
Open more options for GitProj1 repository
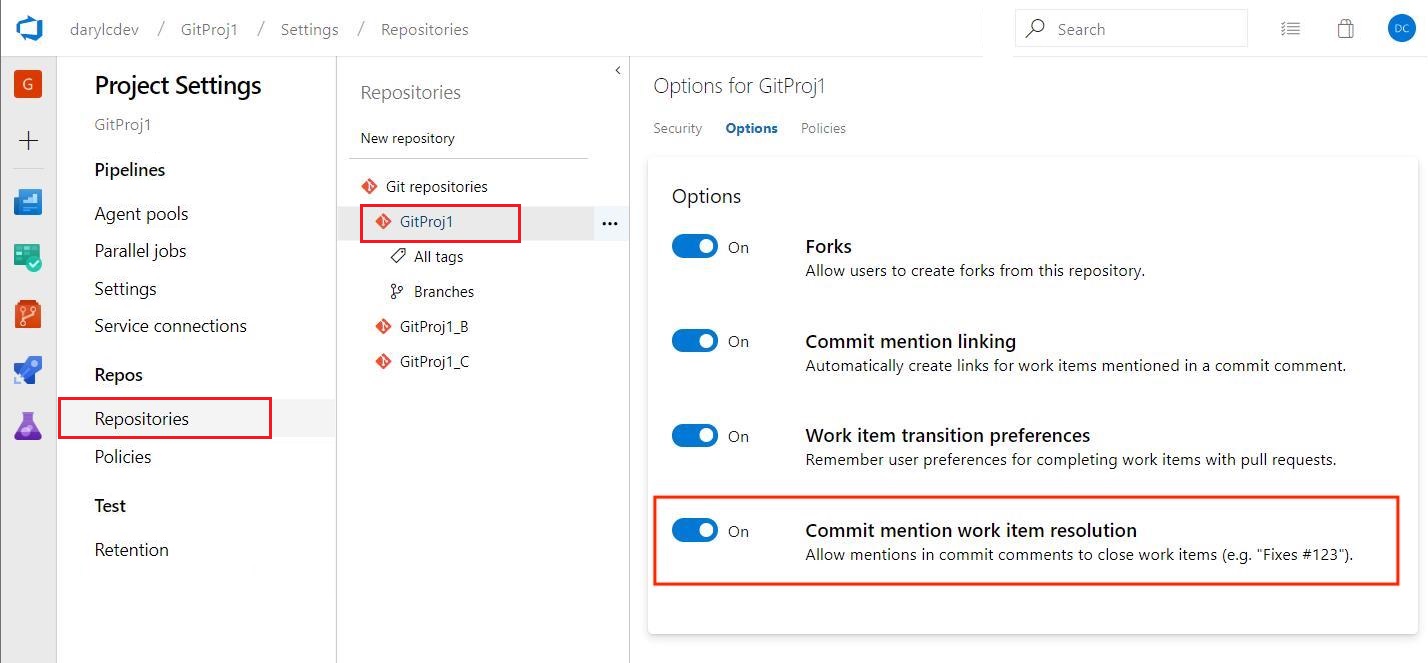[x=610, y=223]
